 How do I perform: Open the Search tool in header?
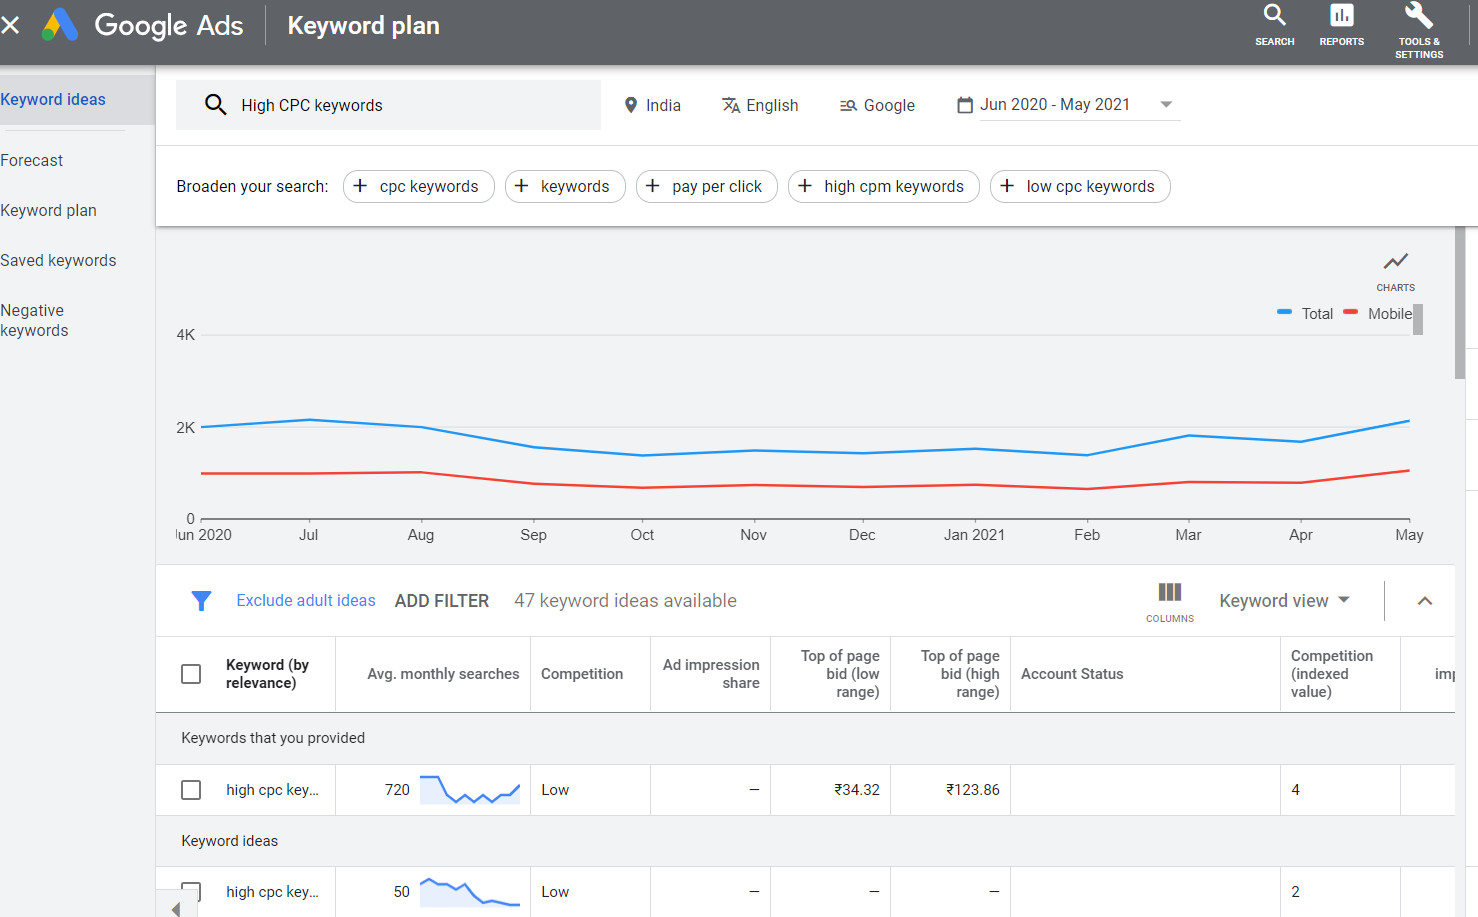tap(1274, 26)
